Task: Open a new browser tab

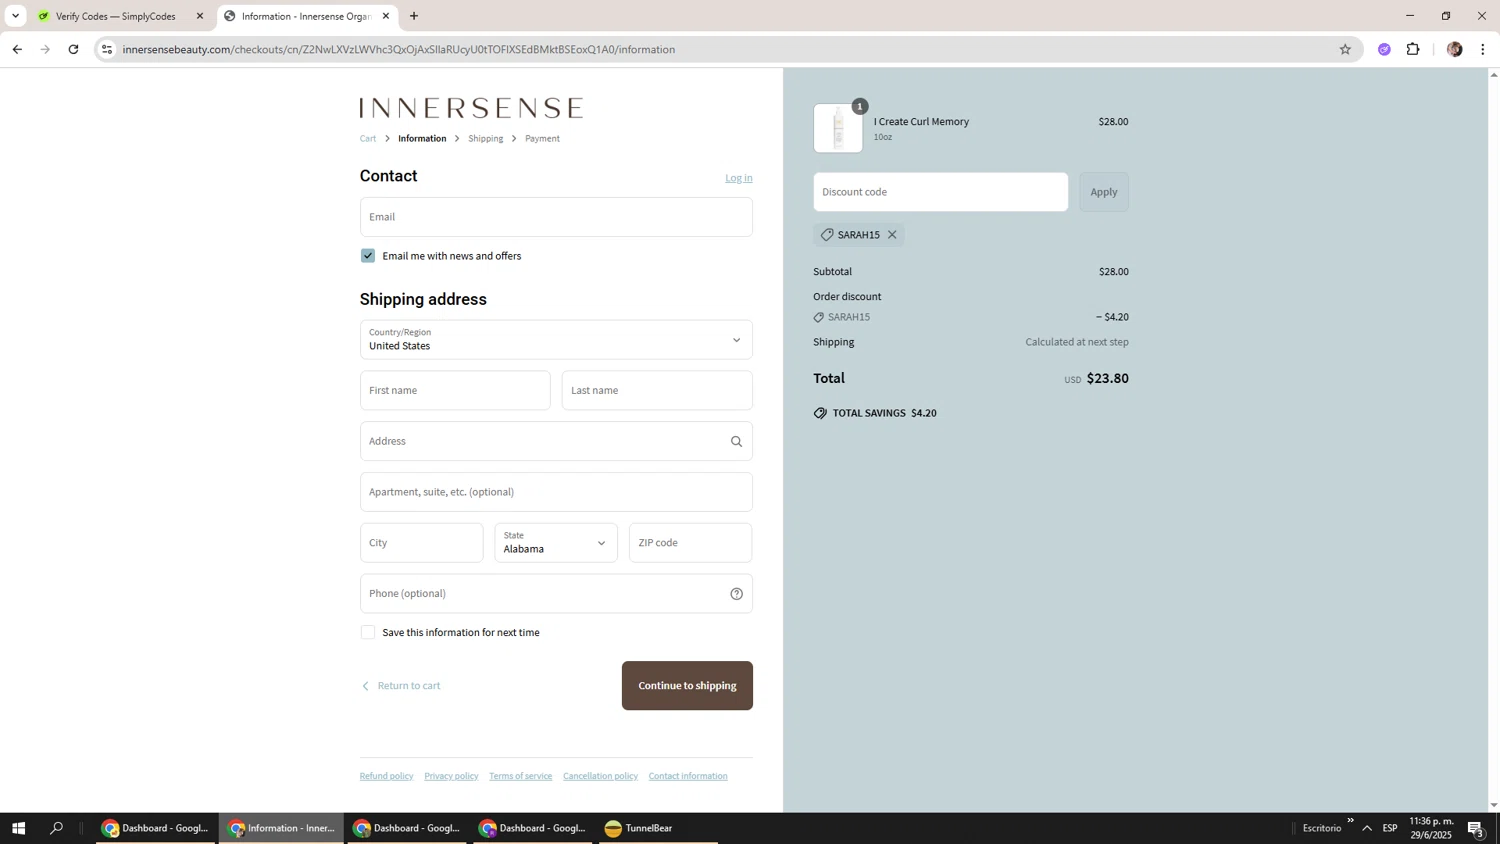Action: (x=414, y=16)
